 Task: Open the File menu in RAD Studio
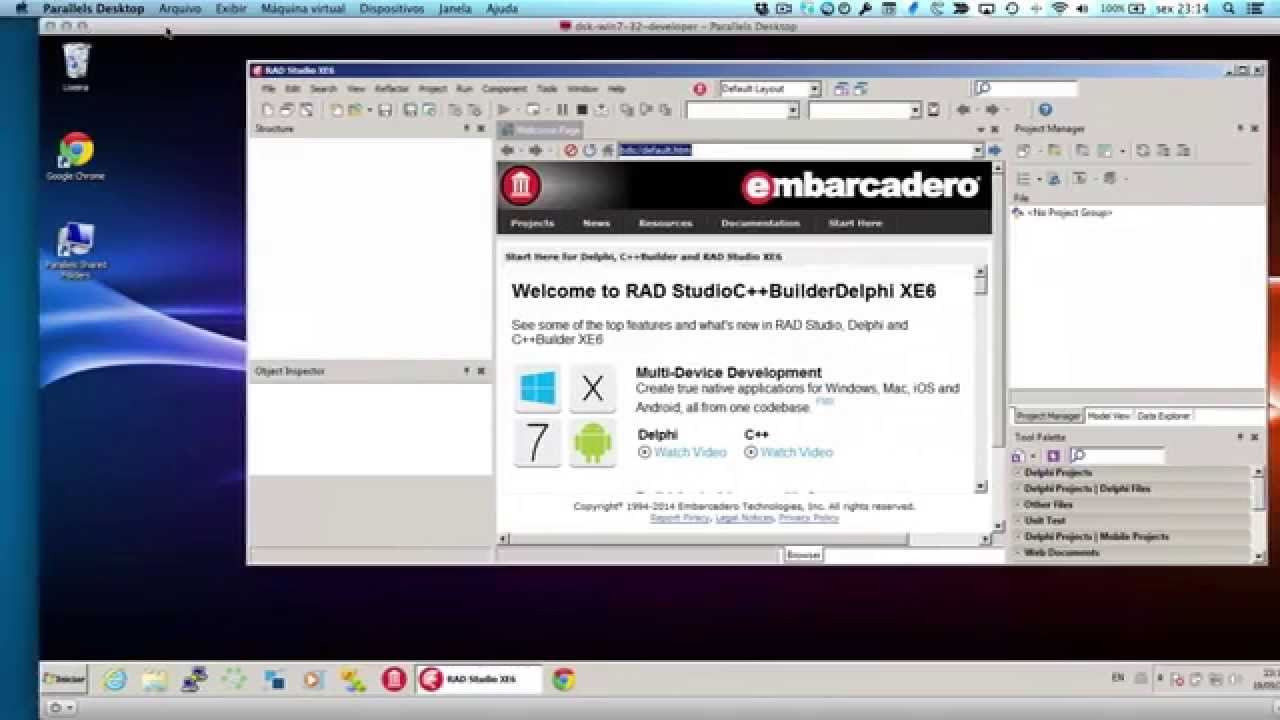(269, 89)
